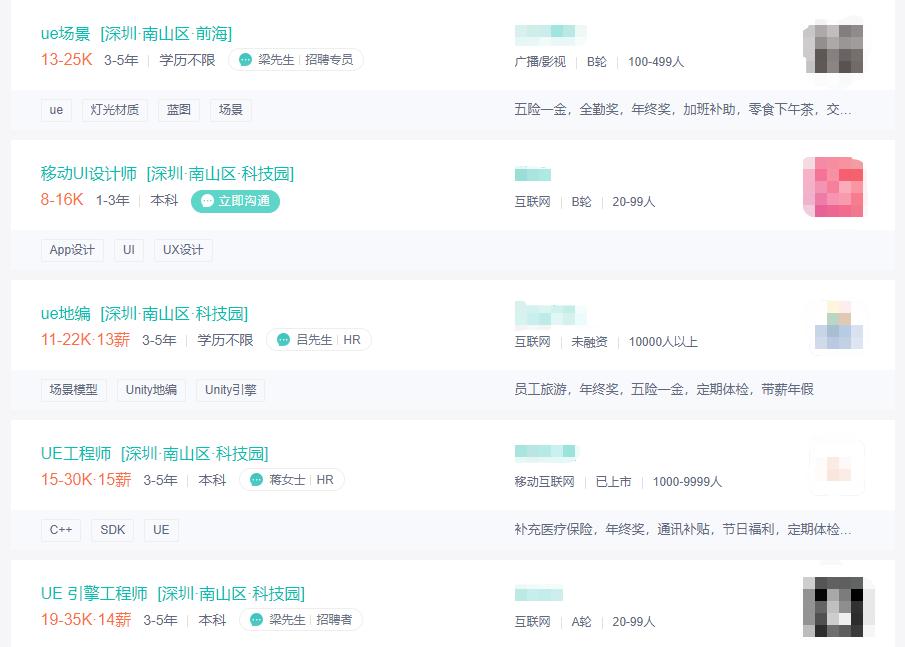Select the Unity引擎 skill tag
905x647 pixels.
click(230, 389)
